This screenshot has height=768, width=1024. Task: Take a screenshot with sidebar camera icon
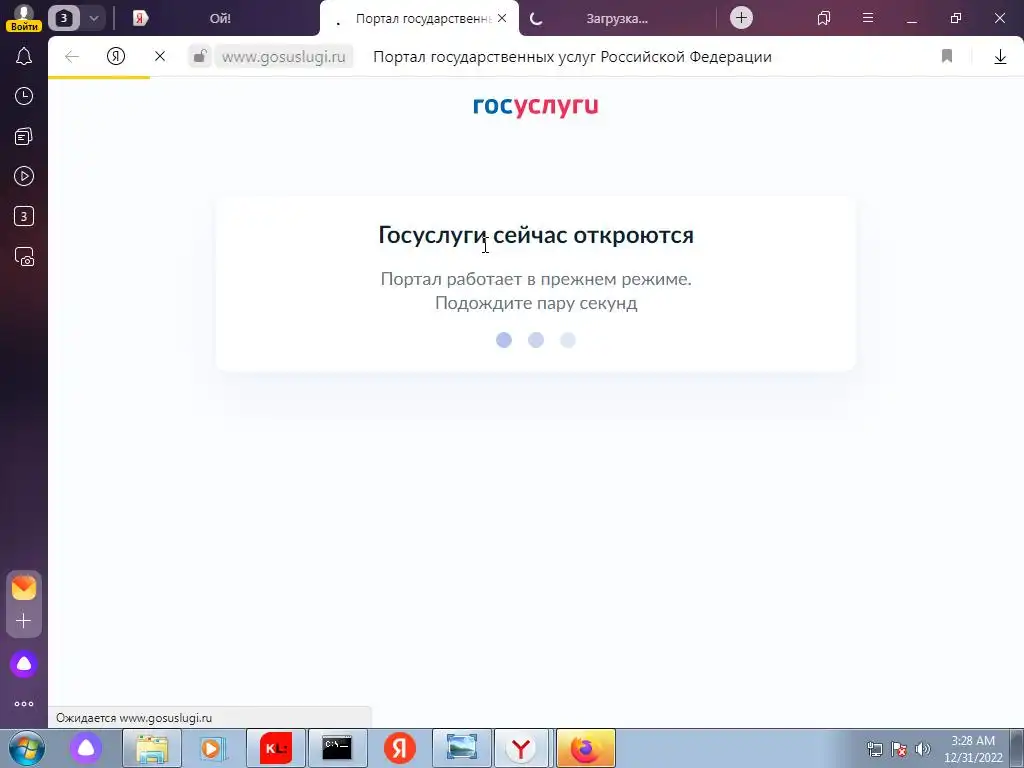click(24, 257)
